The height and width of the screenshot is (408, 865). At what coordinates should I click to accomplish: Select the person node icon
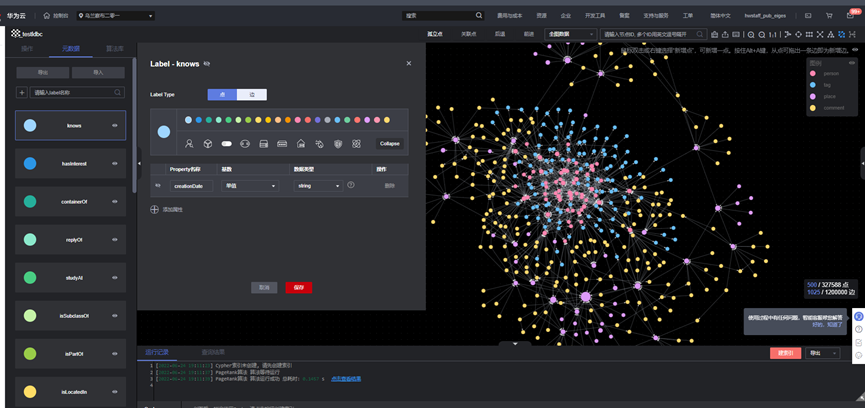coord(189,143)
